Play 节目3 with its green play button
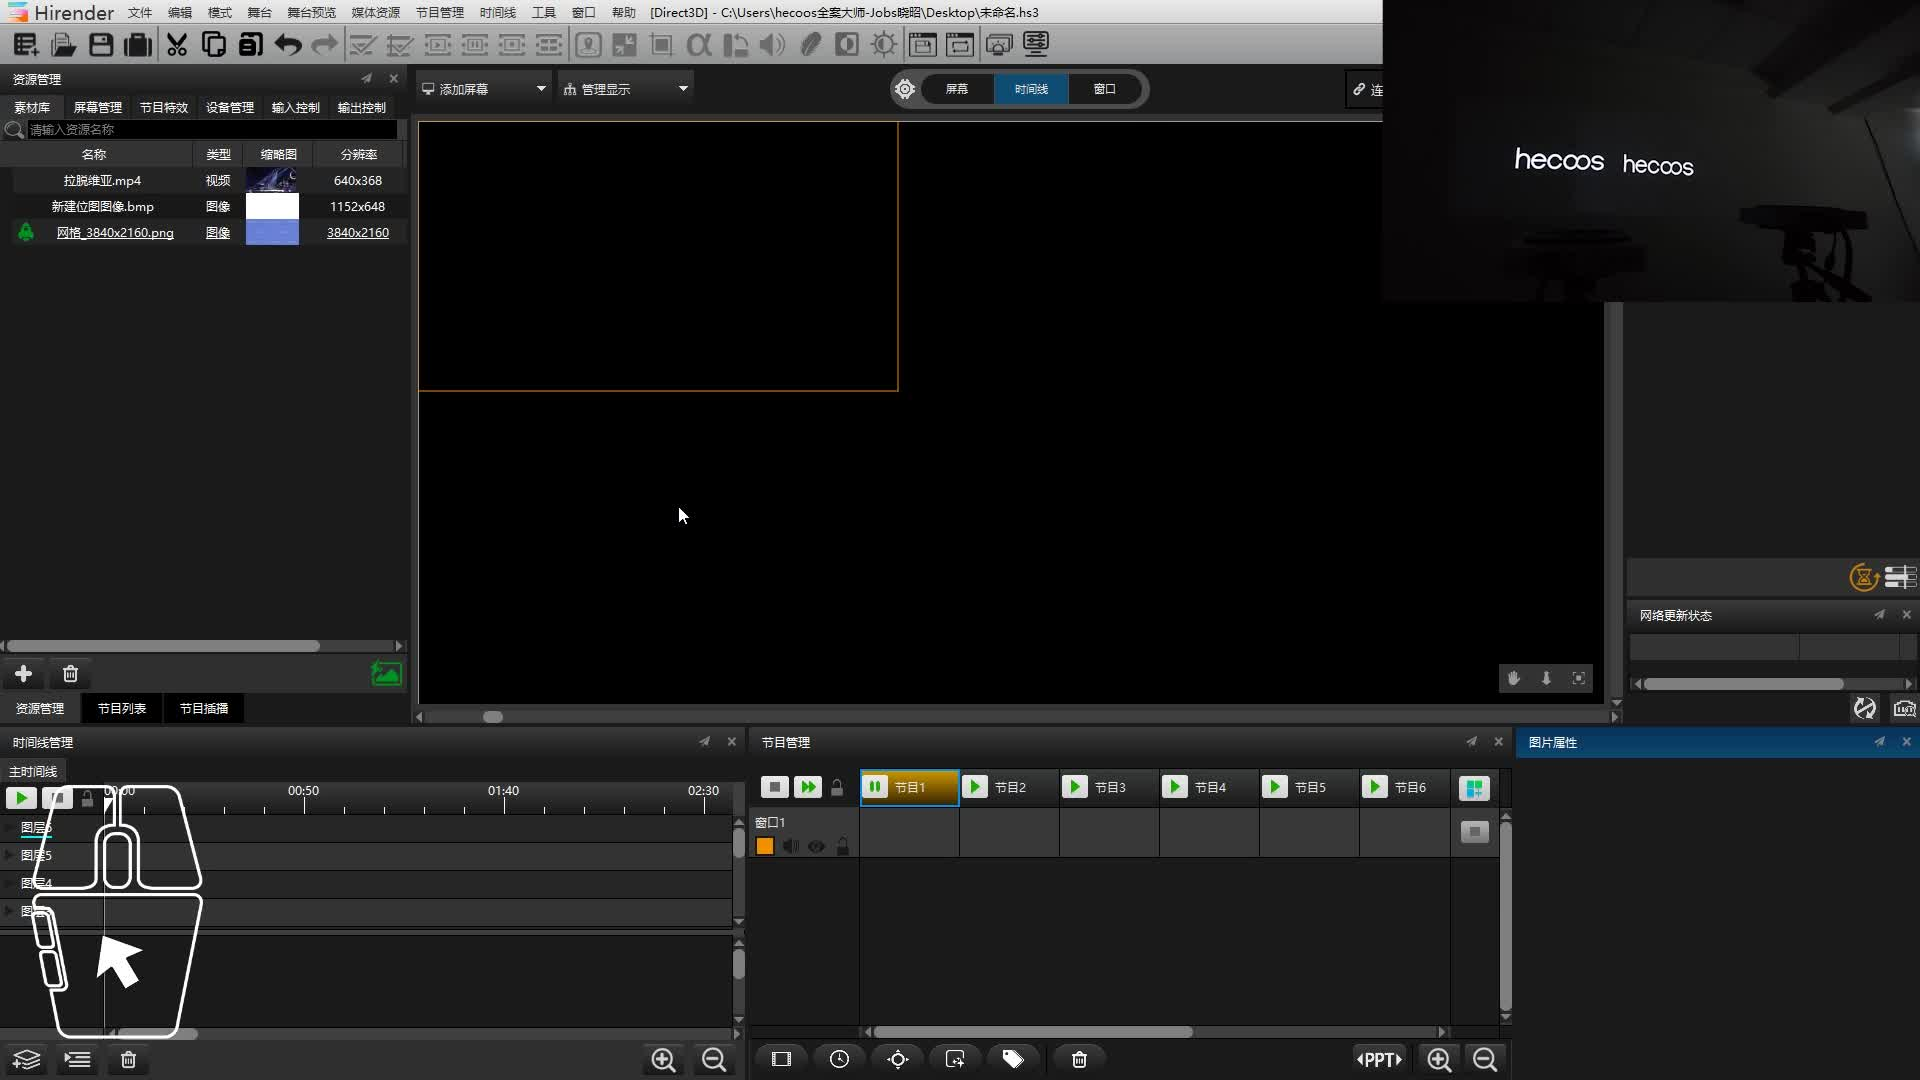The height and width of the screenshot is (1080, 1920). point(1075,787)
